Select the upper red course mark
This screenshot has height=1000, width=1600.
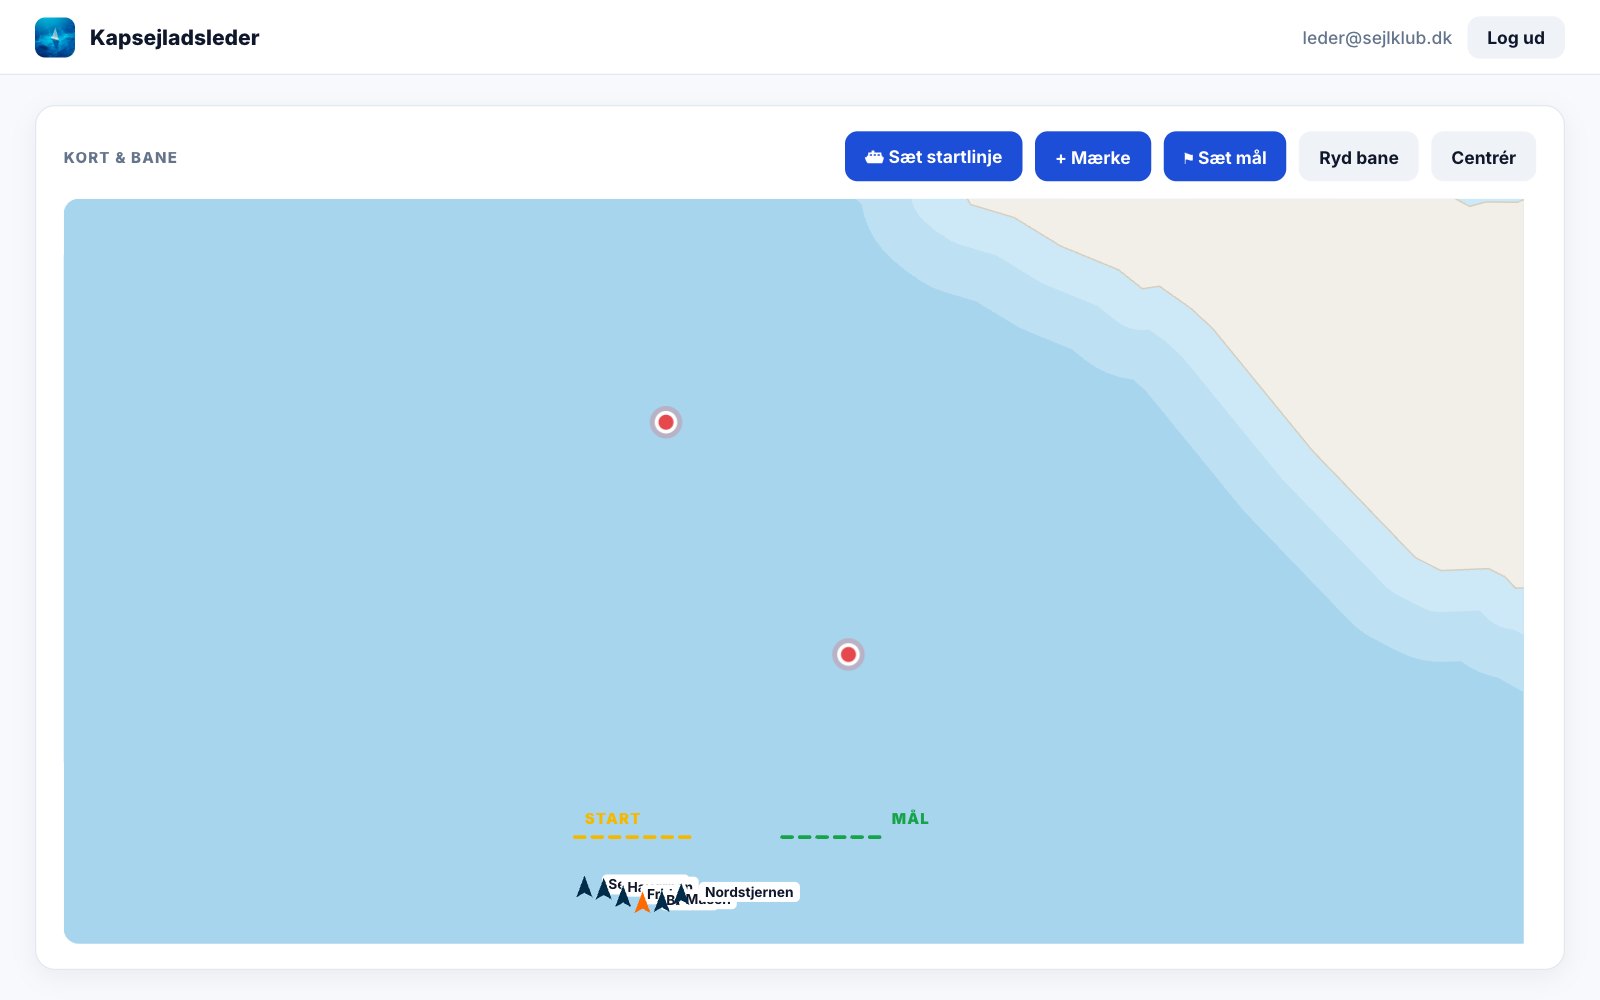[666, 422]
